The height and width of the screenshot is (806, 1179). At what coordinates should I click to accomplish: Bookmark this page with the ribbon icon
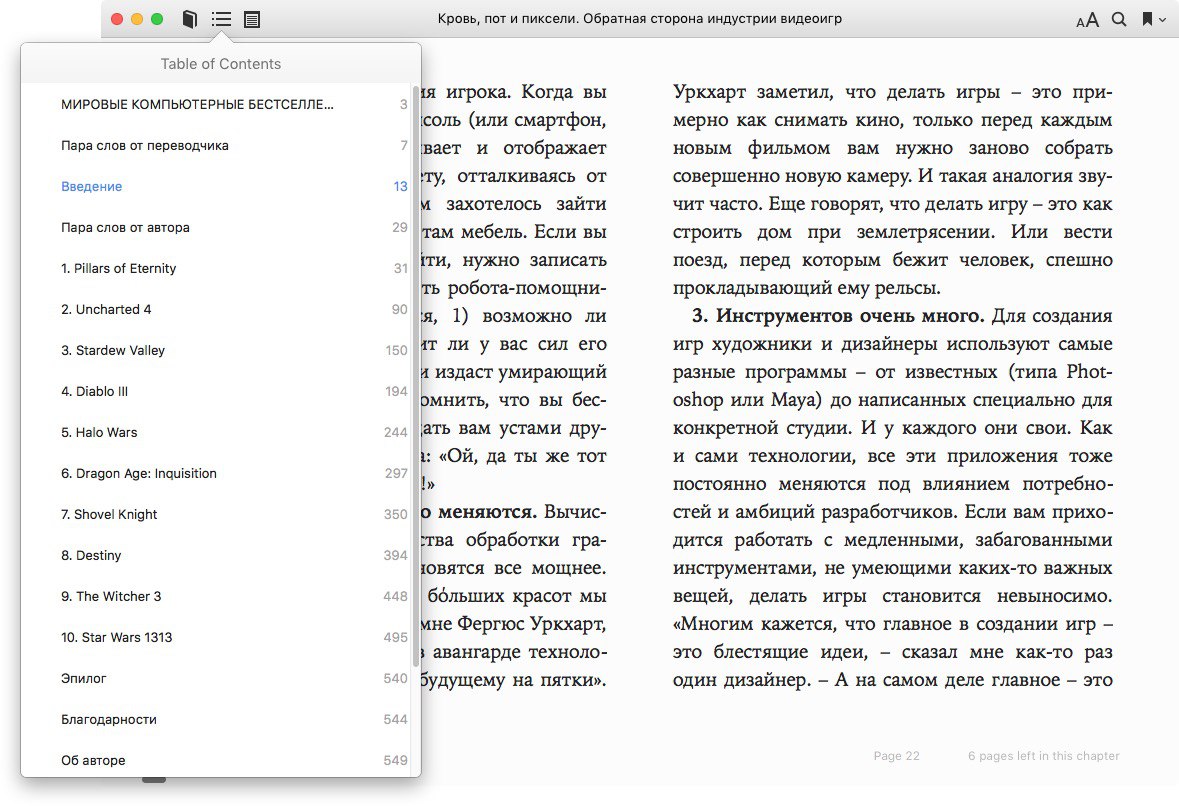coord(1147,19)
